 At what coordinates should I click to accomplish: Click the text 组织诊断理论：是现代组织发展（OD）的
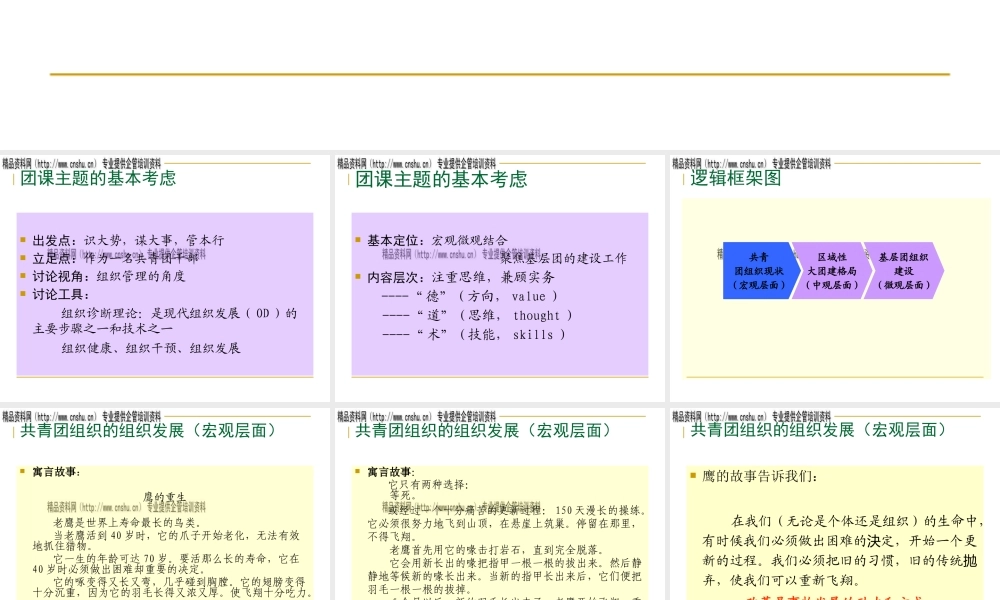pos(179,313)
